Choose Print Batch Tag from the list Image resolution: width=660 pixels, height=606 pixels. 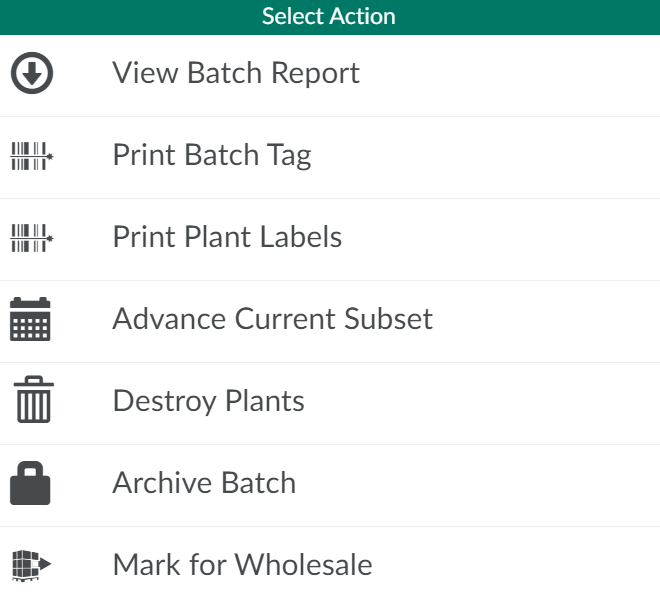(x=212, y=155)
